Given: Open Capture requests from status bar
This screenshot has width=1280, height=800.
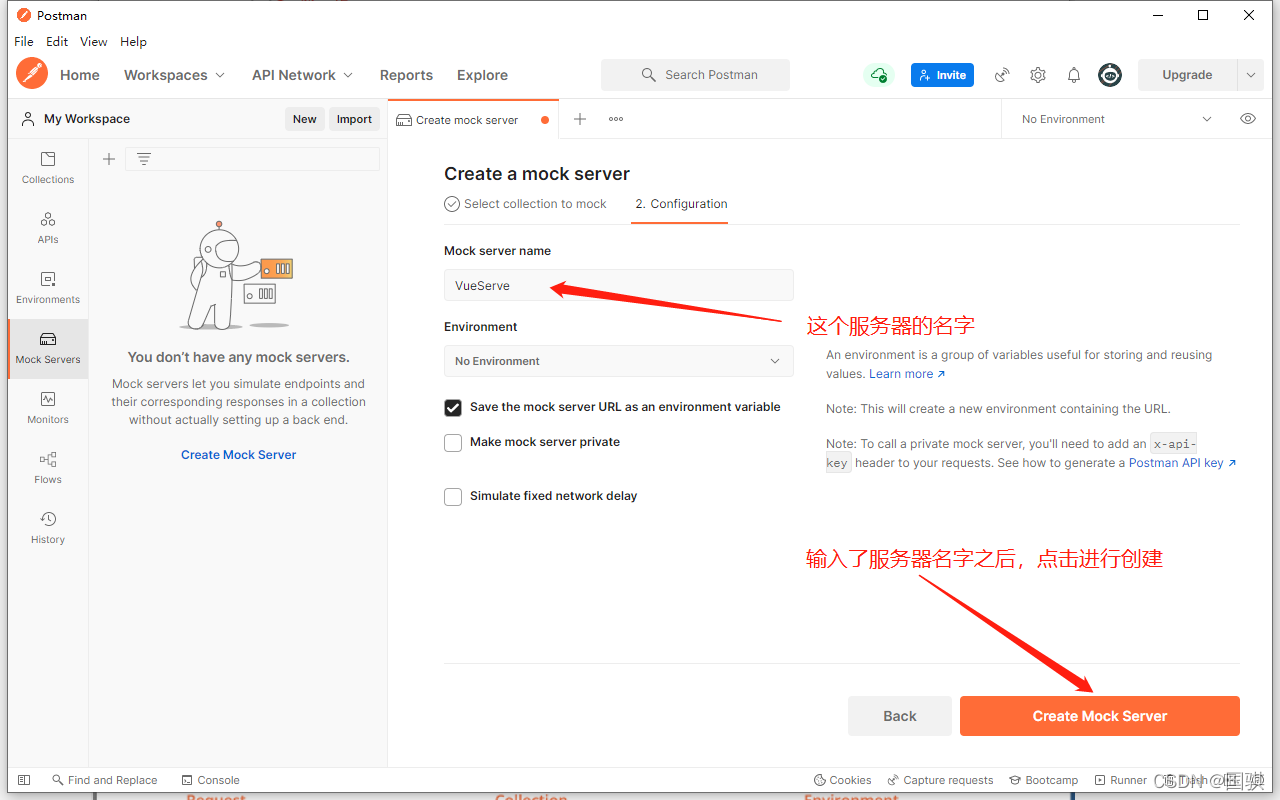Looking at the screenshot, I should pos(941,780).
